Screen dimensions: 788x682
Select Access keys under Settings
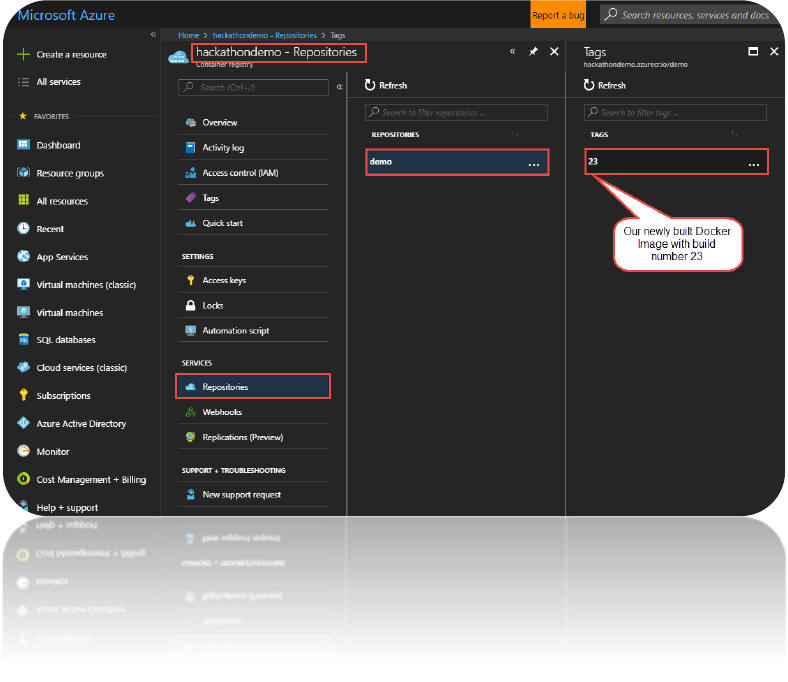click(x=253, y=280)
